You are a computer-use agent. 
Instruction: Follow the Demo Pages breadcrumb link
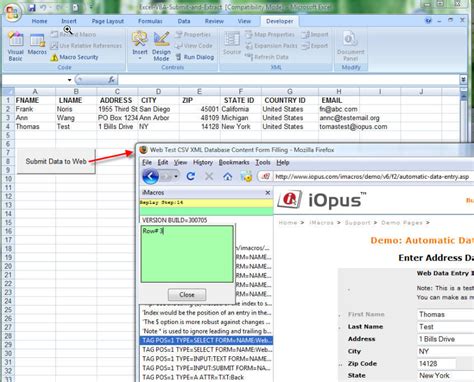[x=402, y=223]
